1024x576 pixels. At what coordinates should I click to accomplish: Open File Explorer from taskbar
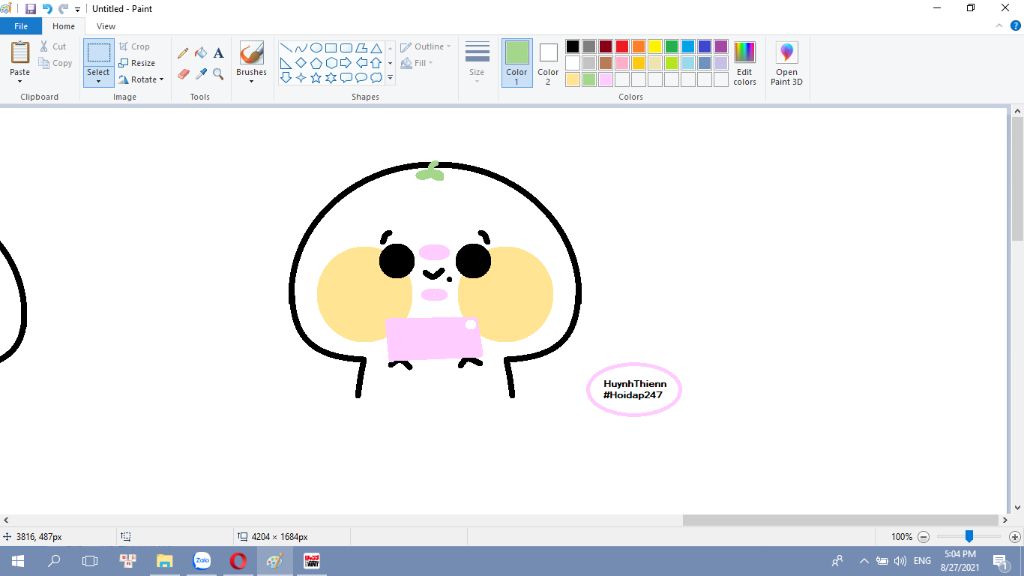(165, 561)
